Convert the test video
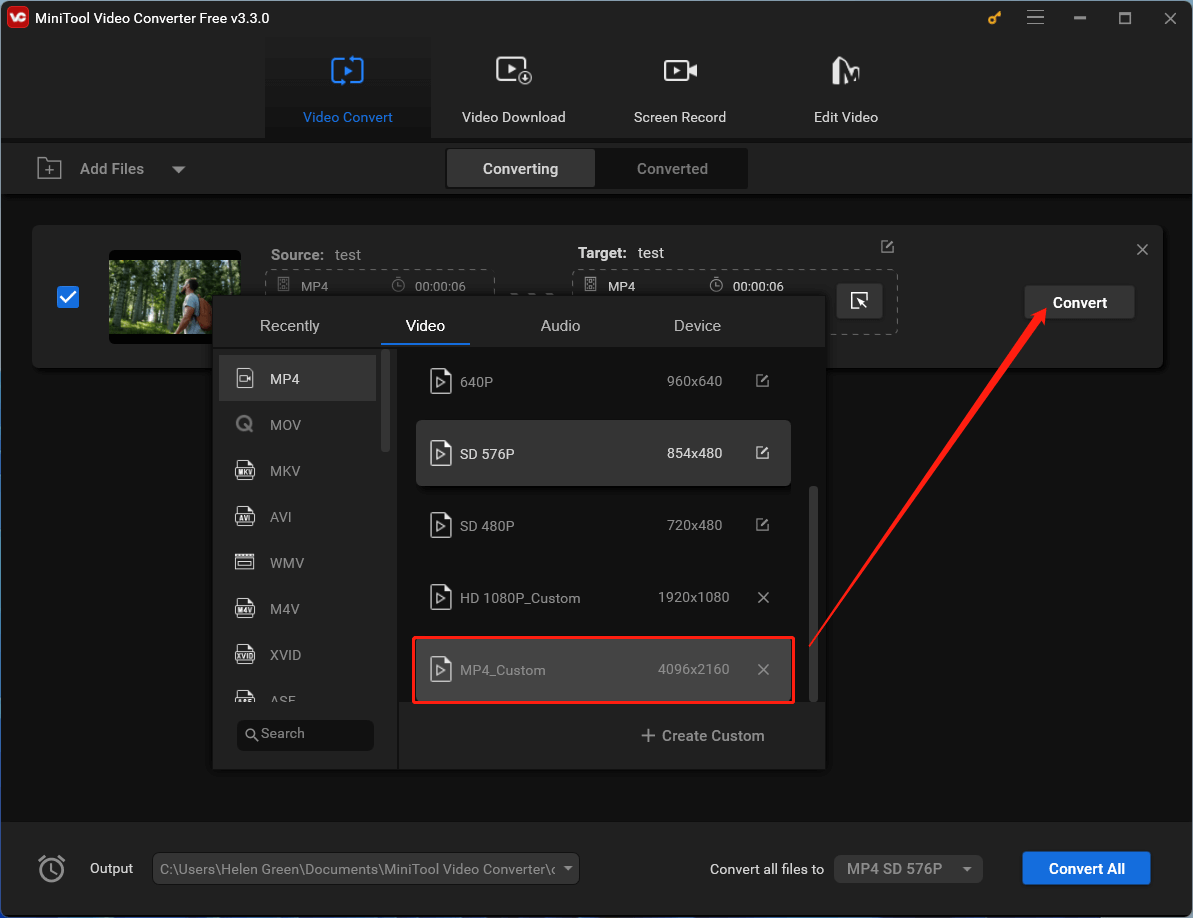Image resolution: width=1193 pixels, height=918 pixels. coord(1079,303)
